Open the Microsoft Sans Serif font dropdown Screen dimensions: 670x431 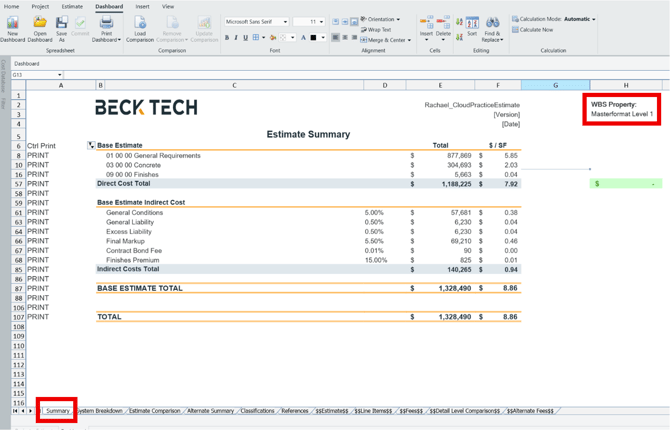click(x=285, y=21)
